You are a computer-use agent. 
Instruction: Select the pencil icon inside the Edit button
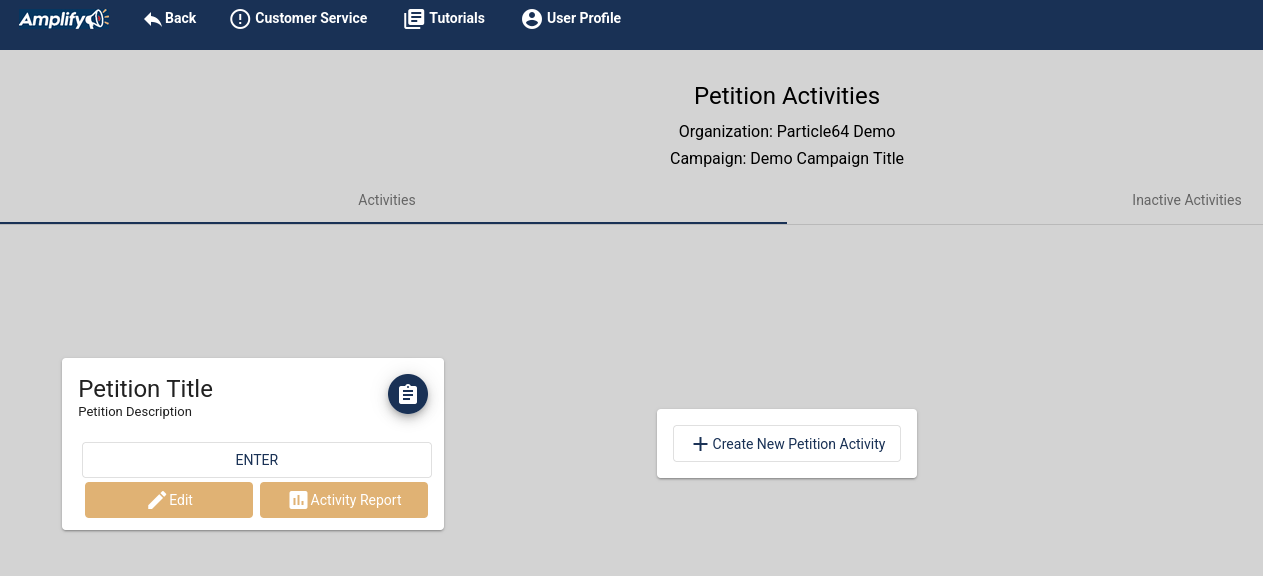(156, 499)
